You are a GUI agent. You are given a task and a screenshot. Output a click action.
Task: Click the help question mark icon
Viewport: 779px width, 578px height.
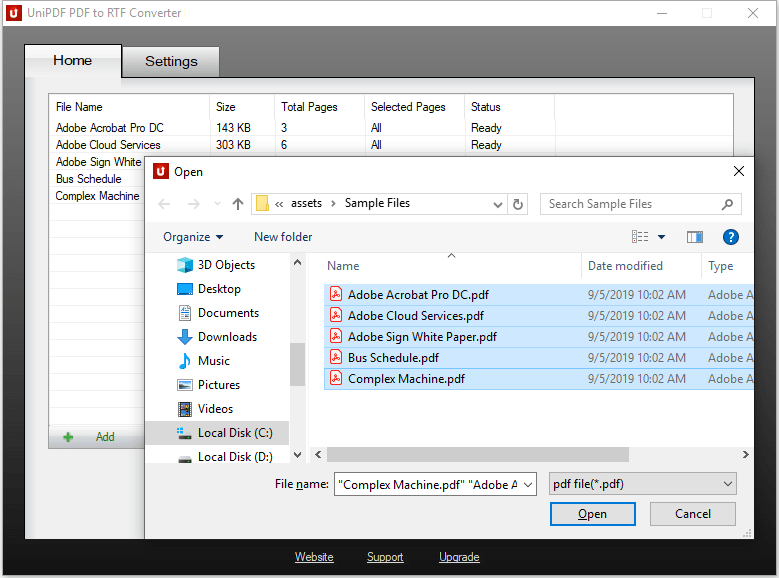point(730,237)
